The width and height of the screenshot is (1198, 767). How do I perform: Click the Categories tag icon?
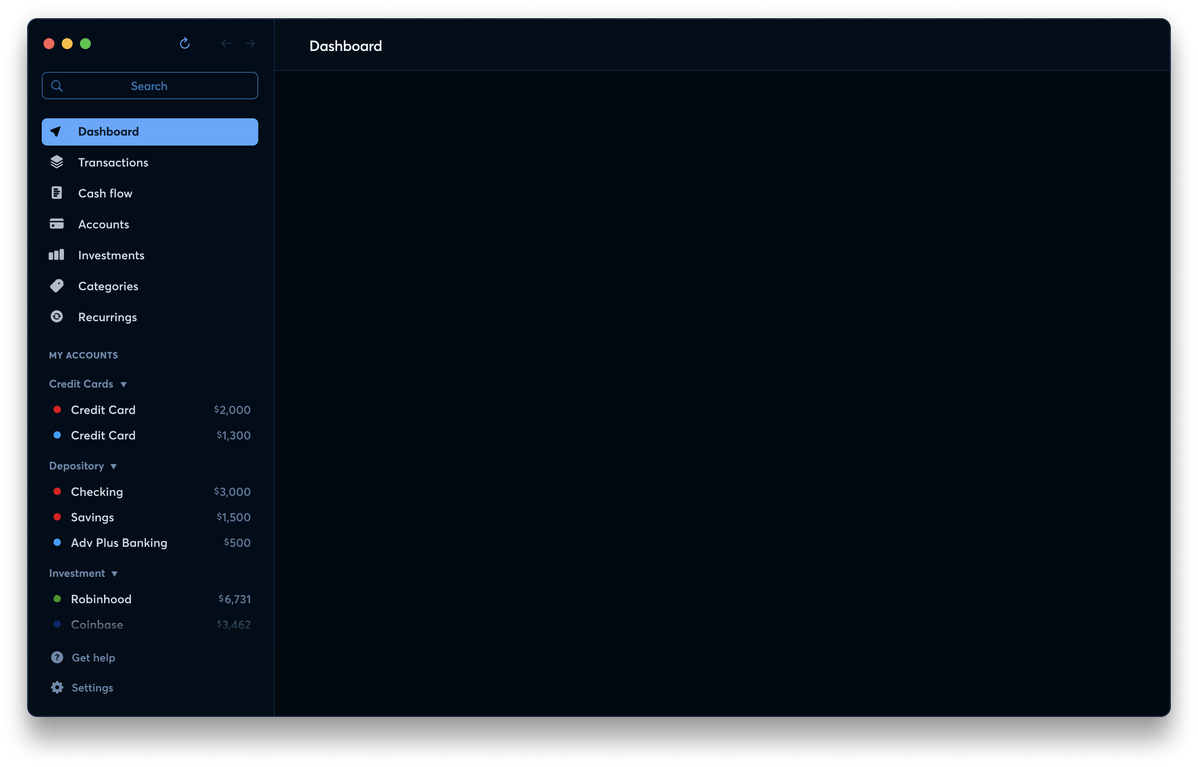click(57, 286)
